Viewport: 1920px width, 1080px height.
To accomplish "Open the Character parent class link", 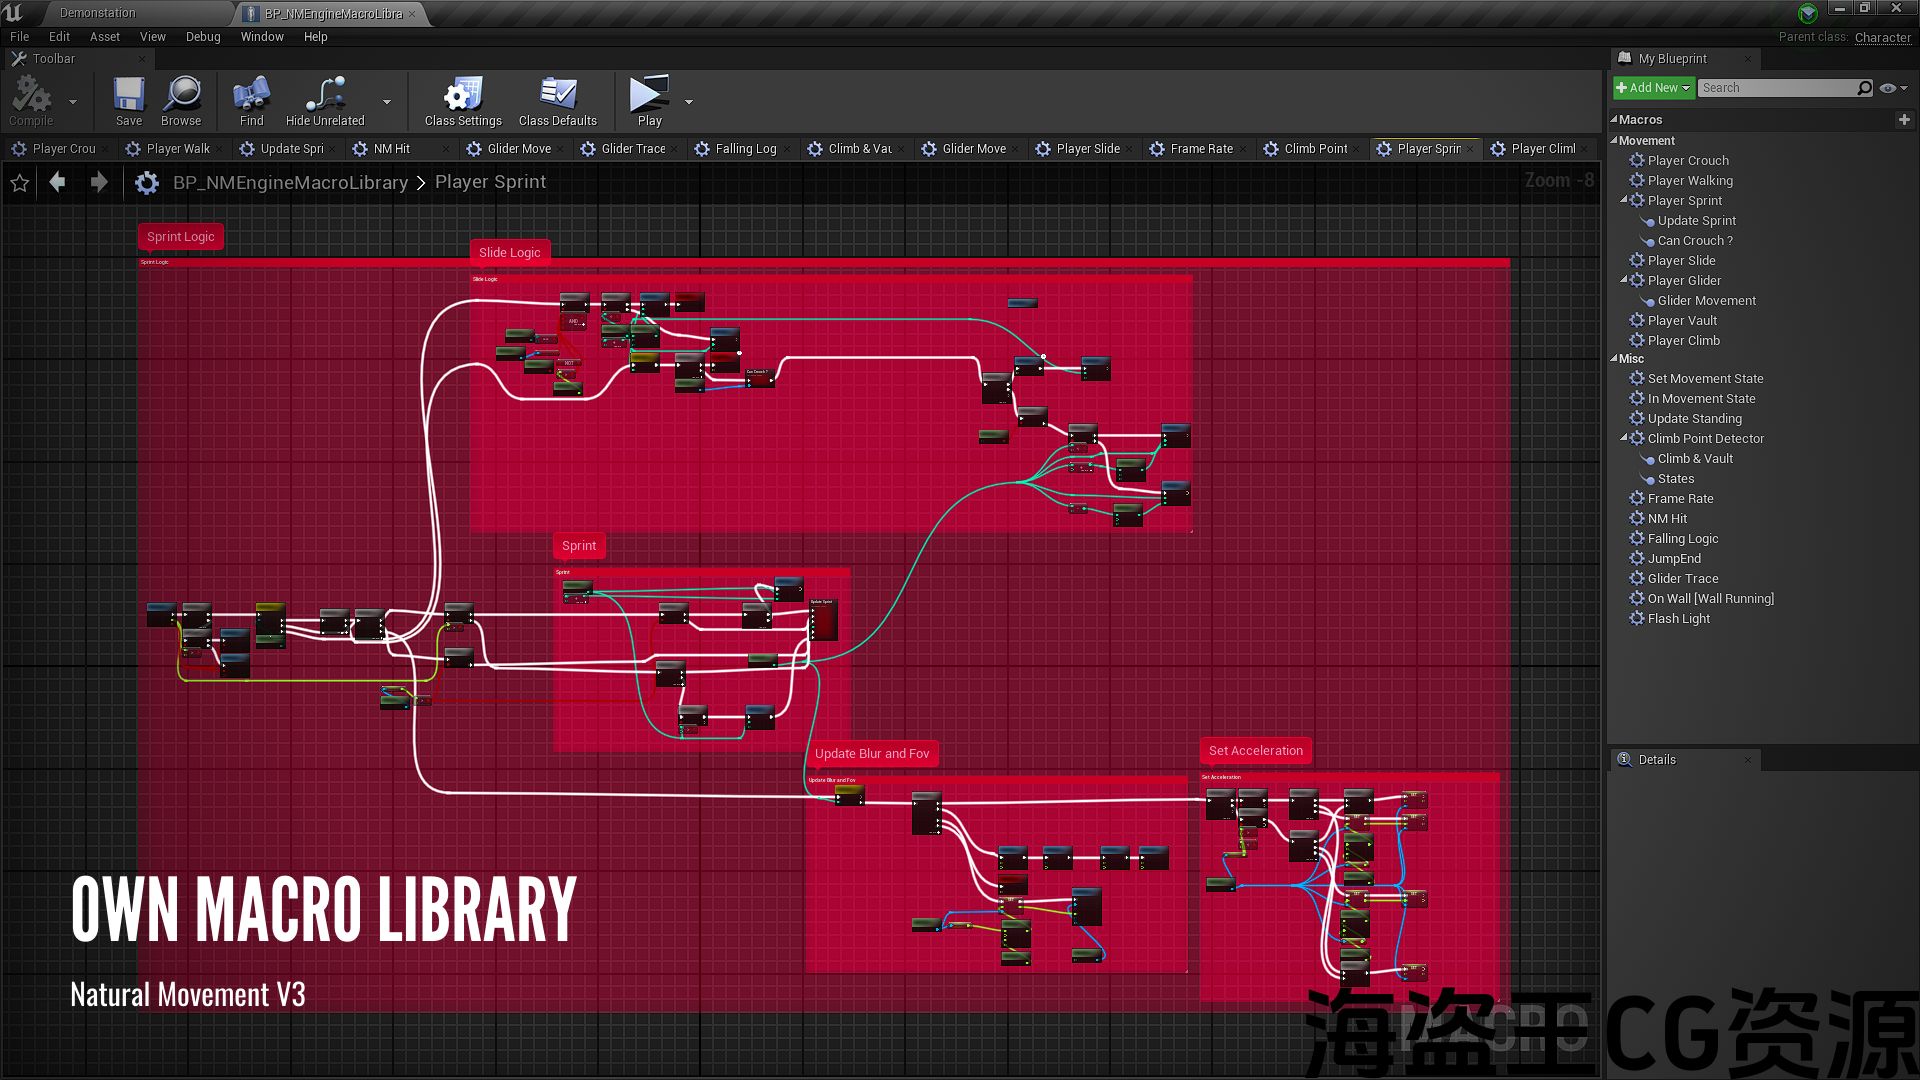I will point(1882,37).
